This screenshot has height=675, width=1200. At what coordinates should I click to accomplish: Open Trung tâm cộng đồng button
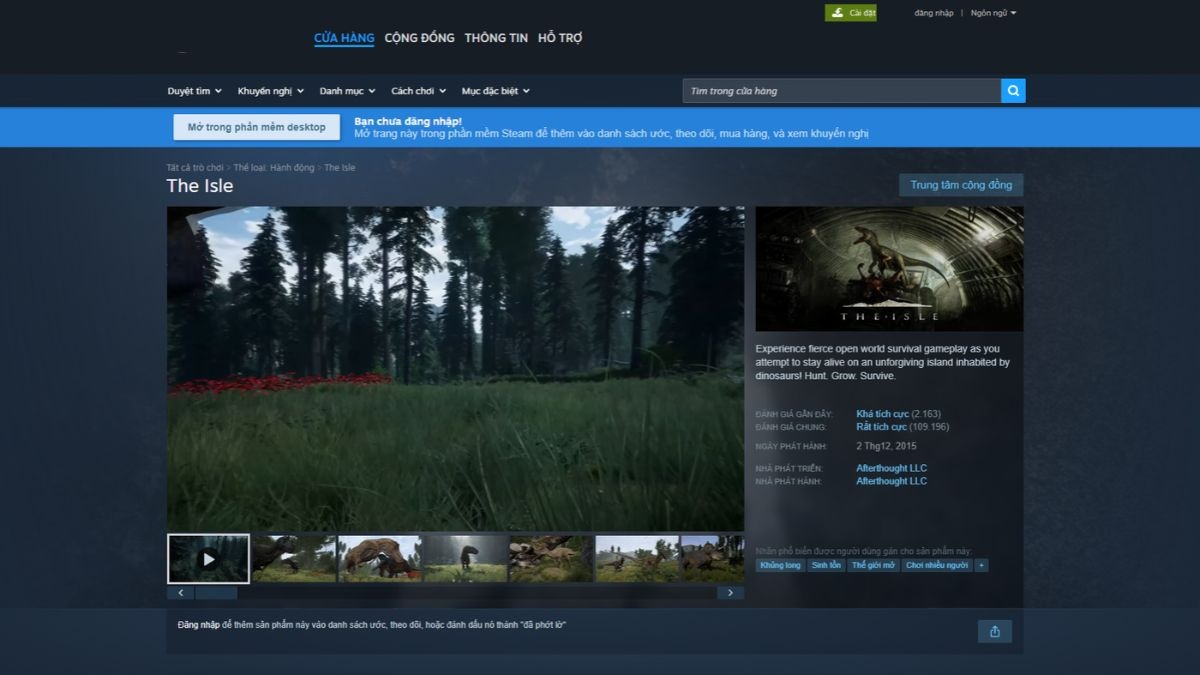961,185
